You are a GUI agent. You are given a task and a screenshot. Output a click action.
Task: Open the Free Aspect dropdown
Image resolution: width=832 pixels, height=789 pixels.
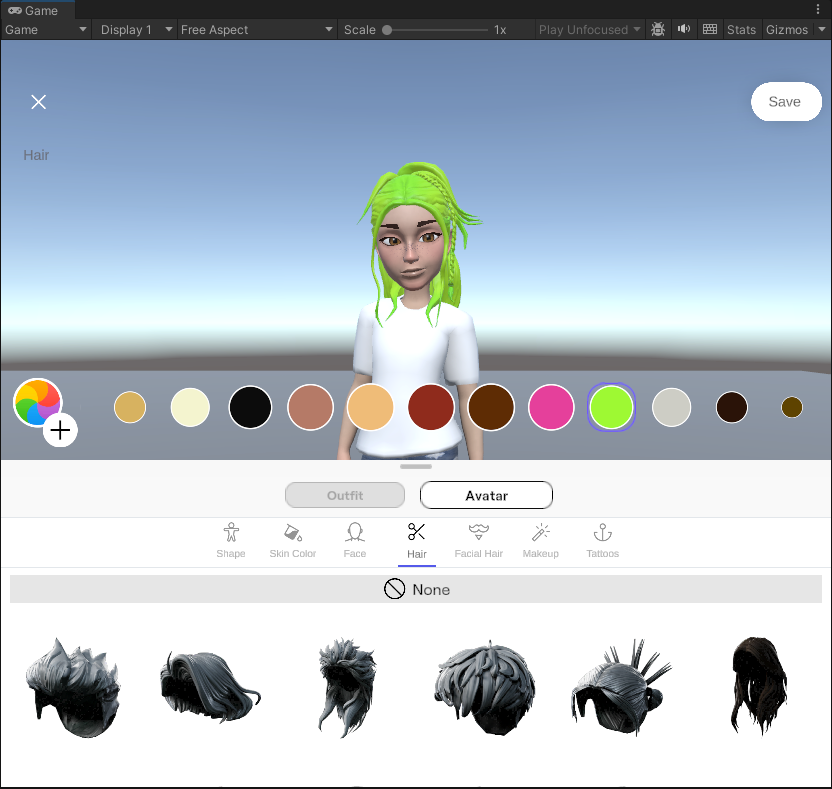coord(257,30)
